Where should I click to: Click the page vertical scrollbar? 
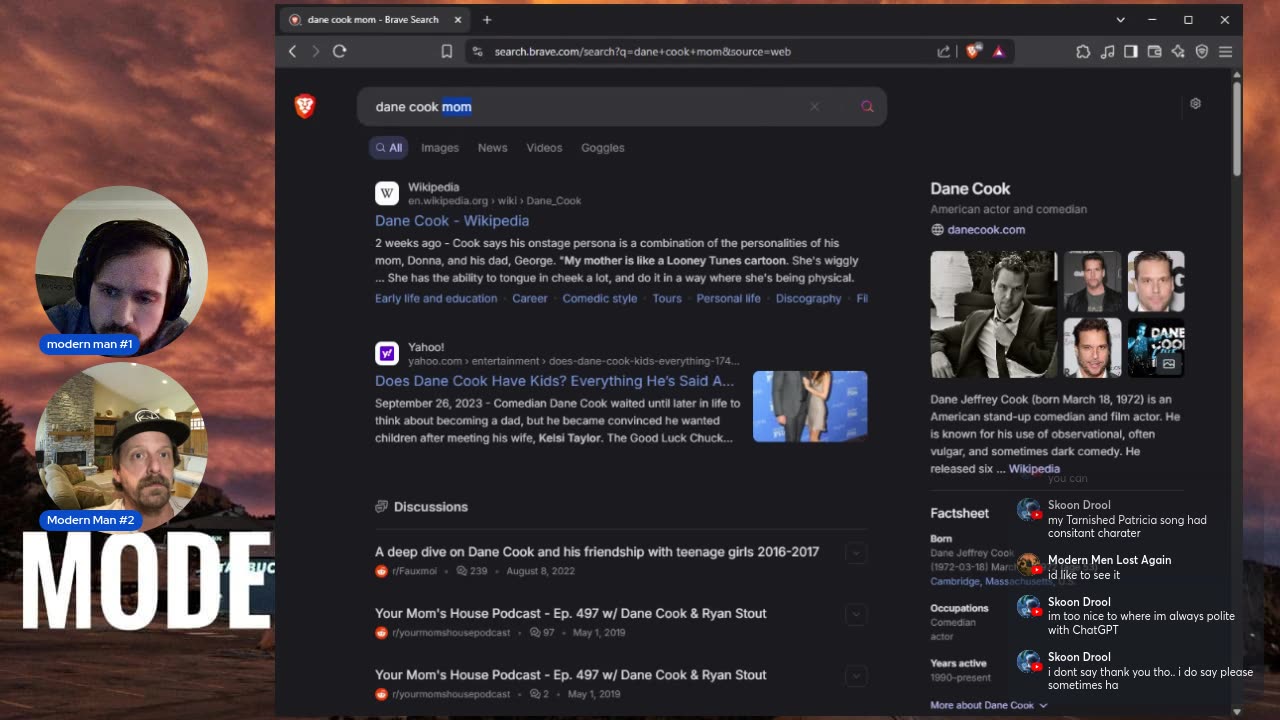tap(1236, 128)
